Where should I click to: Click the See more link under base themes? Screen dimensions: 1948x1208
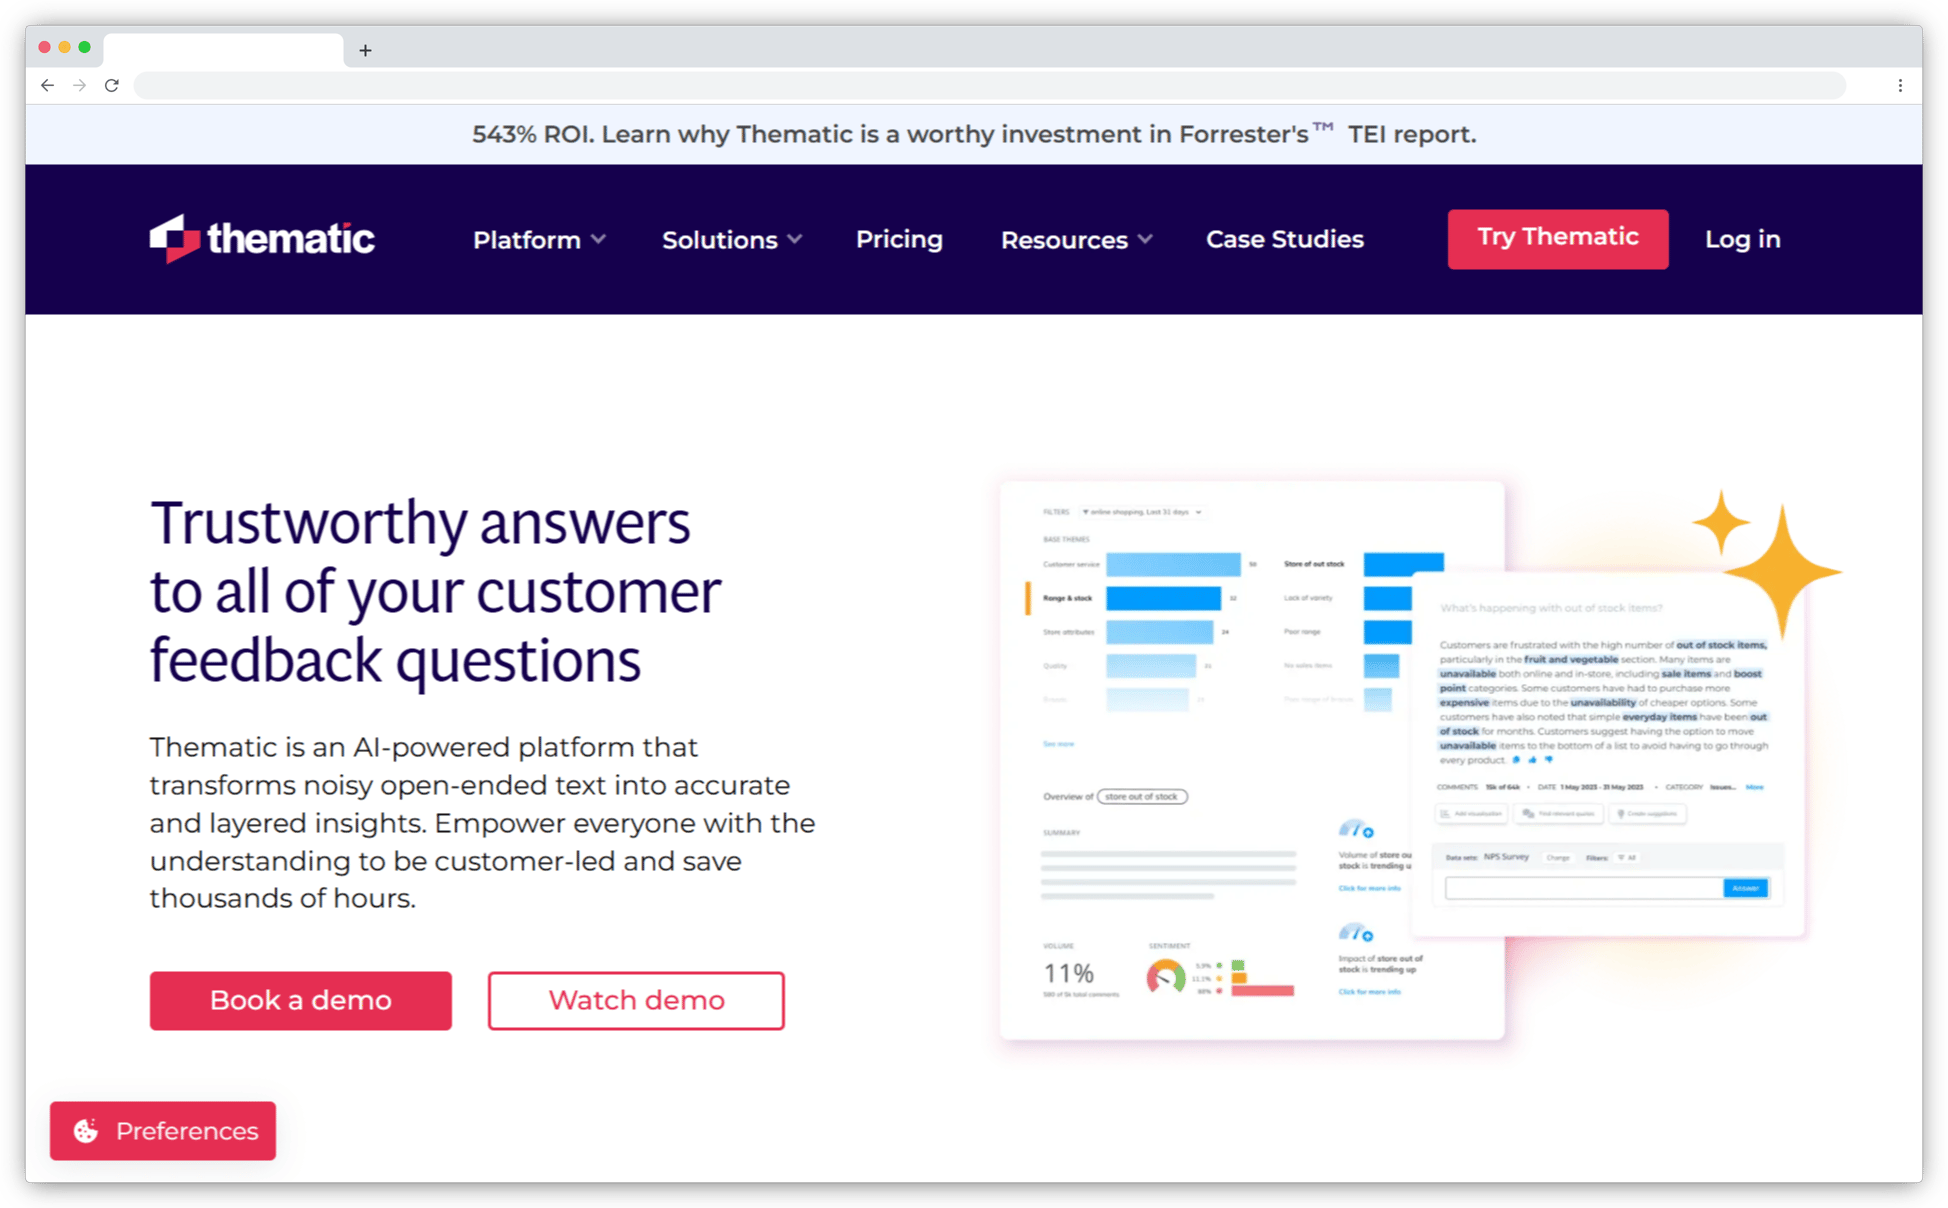pos(1058,744)
